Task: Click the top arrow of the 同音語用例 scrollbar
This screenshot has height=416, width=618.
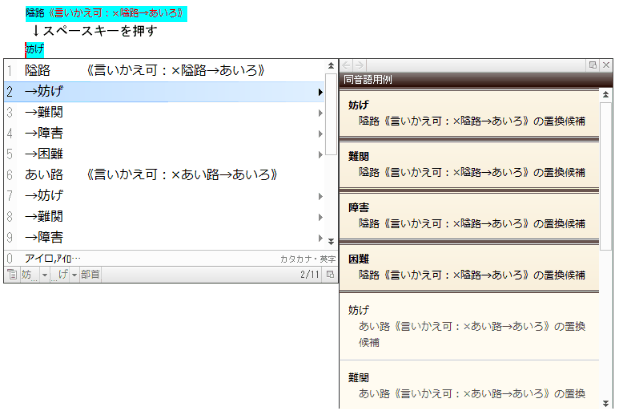Action: tap(606, 94)
